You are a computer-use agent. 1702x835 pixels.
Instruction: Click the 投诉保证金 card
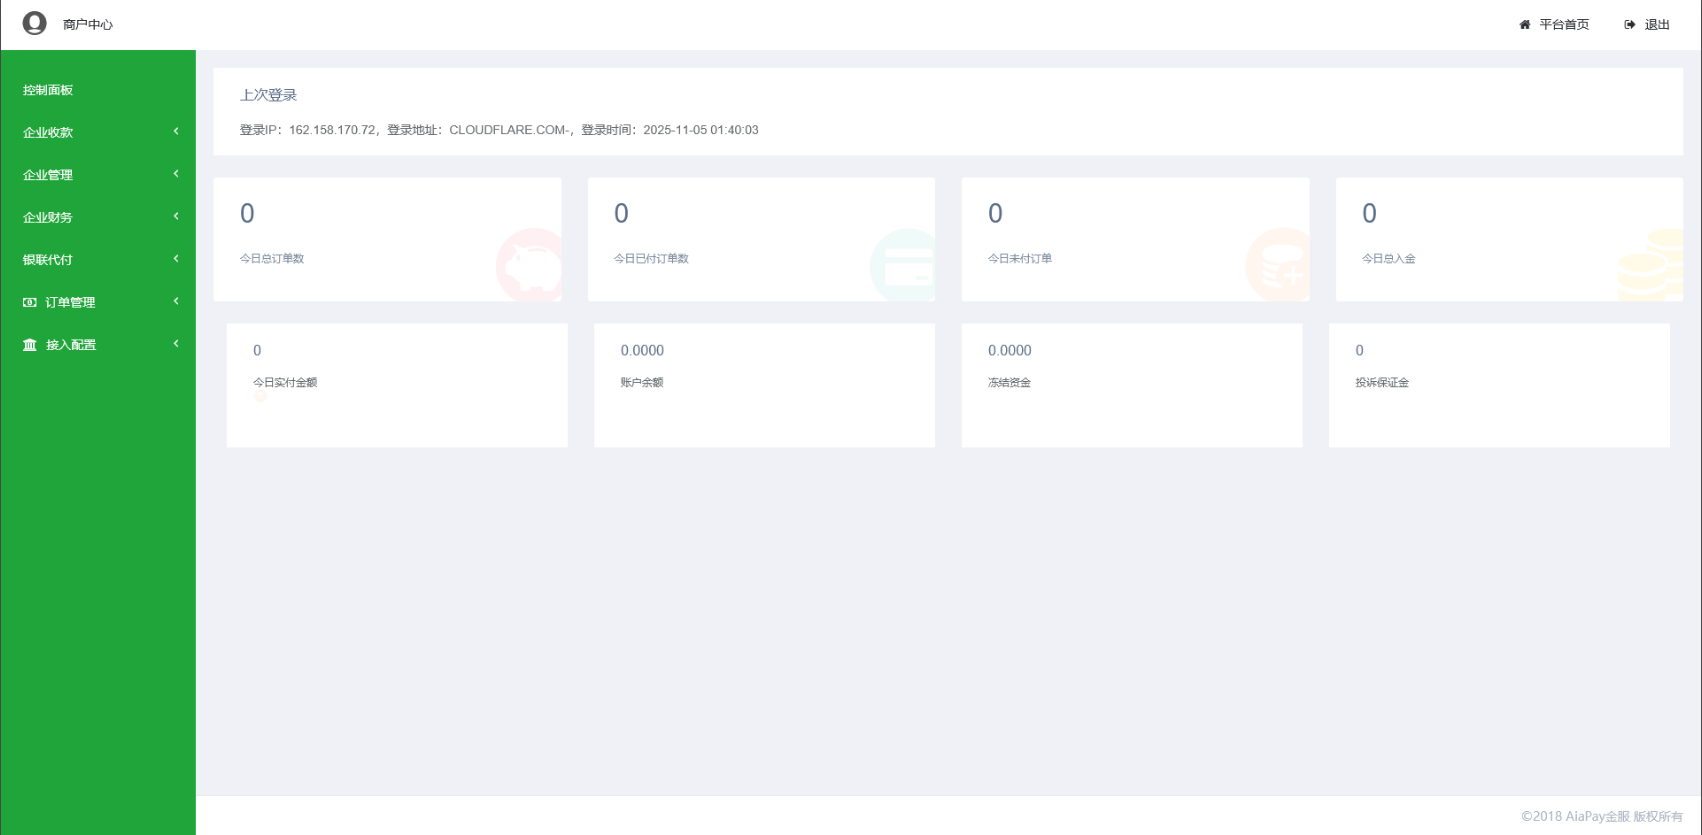tap(1498, 385)
